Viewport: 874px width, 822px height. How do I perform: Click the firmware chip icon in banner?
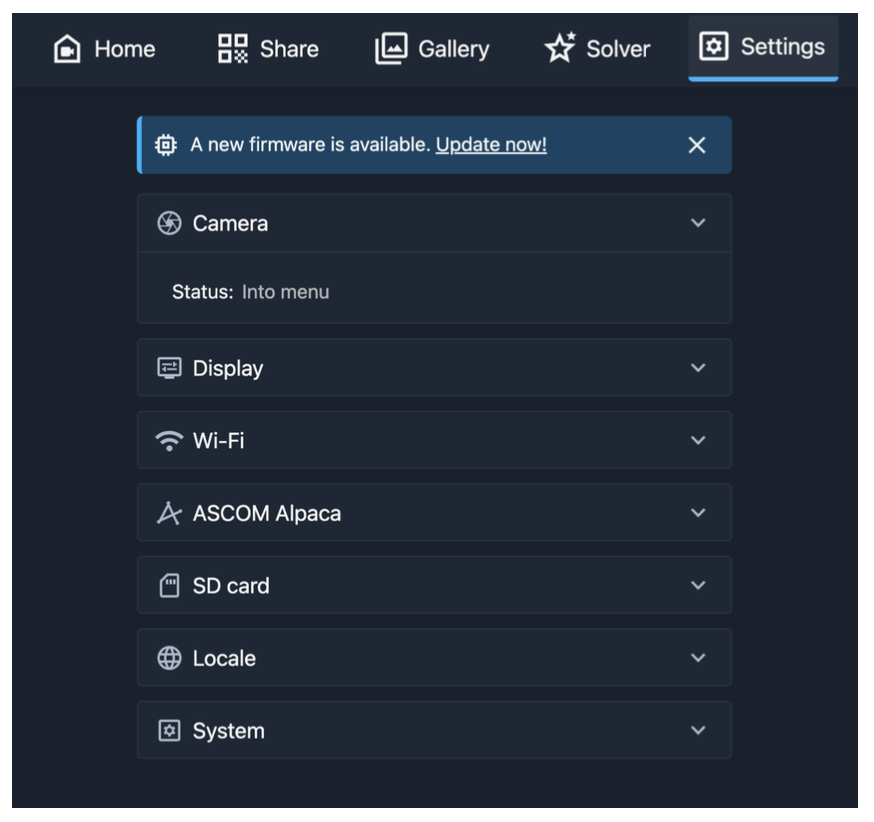pos(166,146)
